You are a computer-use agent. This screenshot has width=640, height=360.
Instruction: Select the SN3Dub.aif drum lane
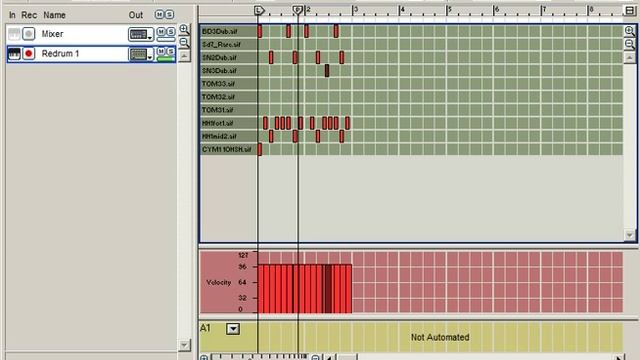pos(229,71)
